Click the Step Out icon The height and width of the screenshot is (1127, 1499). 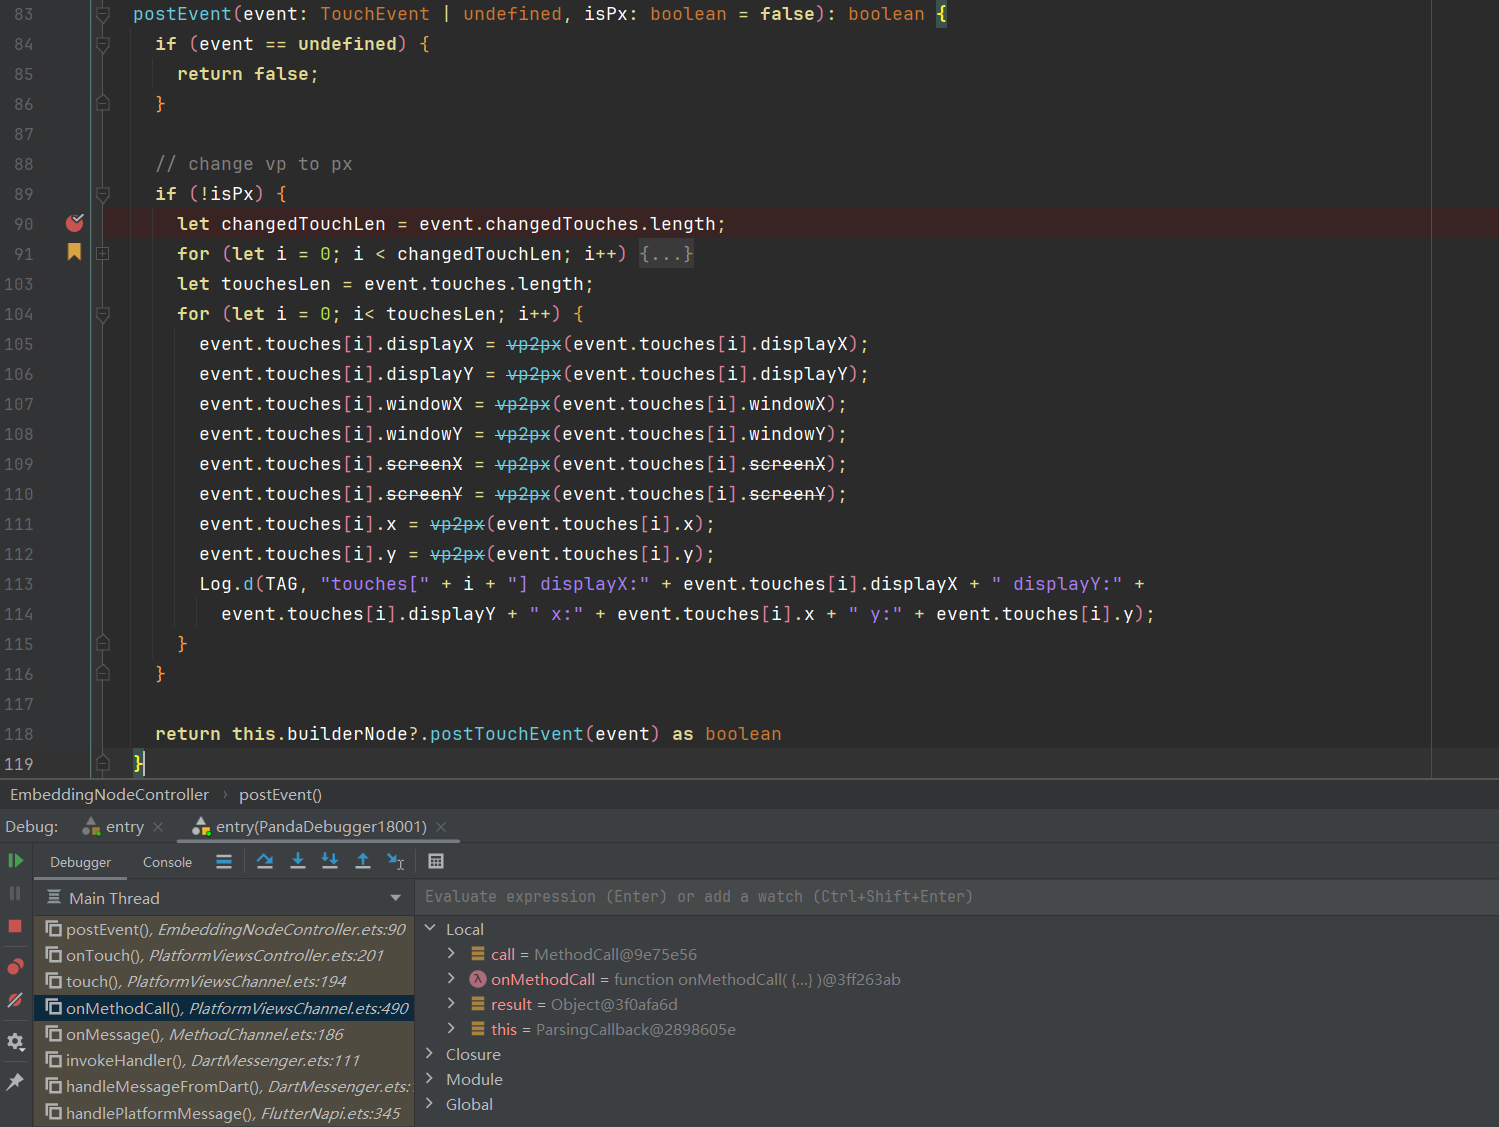(363, 861)
